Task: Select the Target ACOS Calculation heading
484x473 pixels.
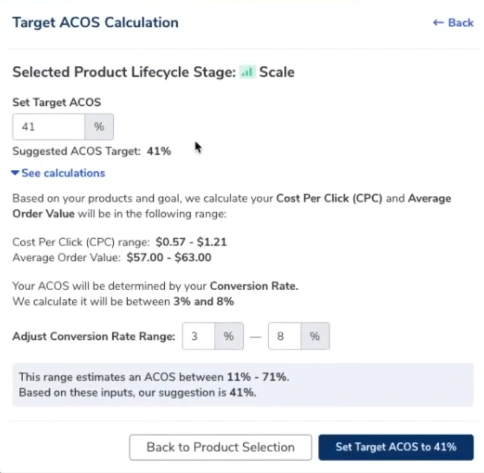Action: tap(96, 23)
